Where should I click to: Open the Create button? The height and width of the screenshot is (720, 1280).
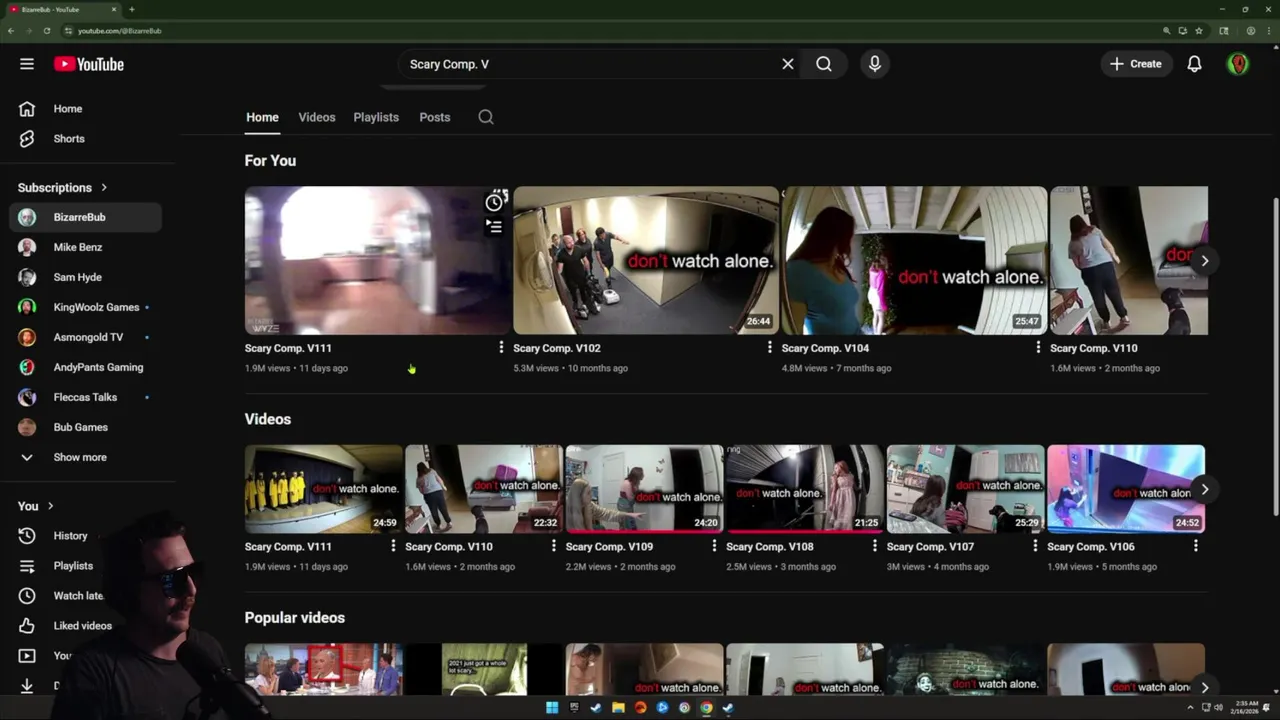[1136, 64]
